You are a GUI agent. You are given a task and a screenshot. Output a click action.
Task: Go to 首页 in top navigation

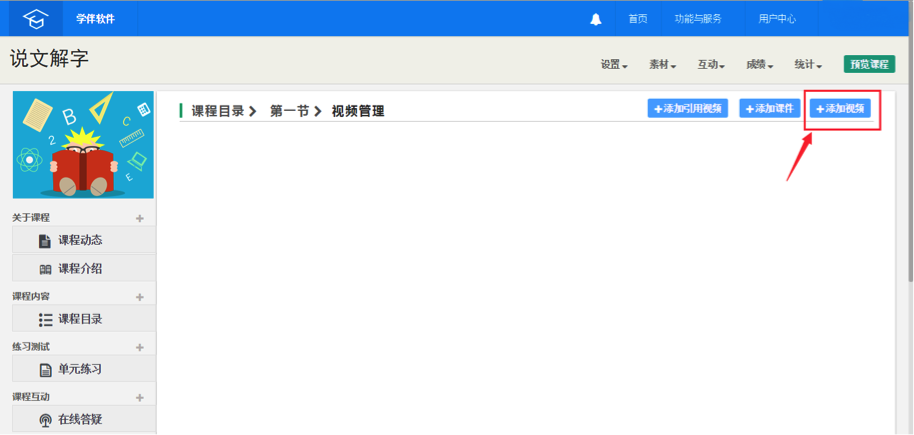637,19
